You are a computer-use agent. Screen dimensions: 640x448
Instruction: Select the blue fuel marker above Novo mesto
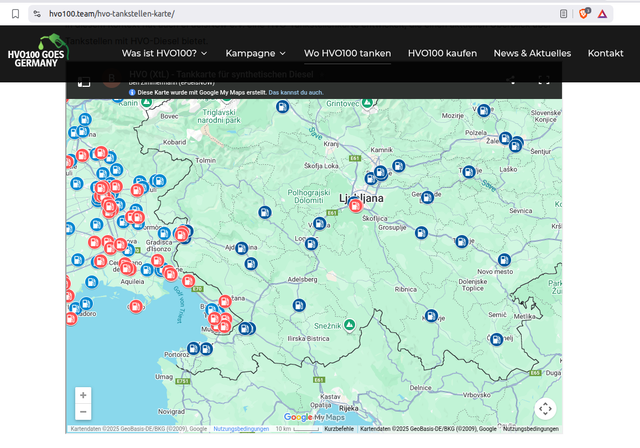(x=504, y=259)
